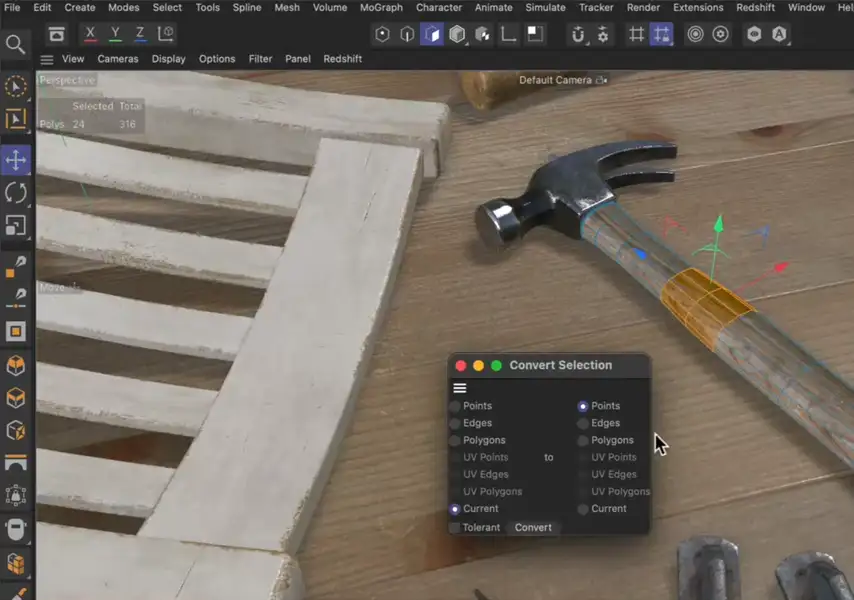The image size is (854, 600).
Task: Open the Render Settings gear icon
Action: pos(721,35)
